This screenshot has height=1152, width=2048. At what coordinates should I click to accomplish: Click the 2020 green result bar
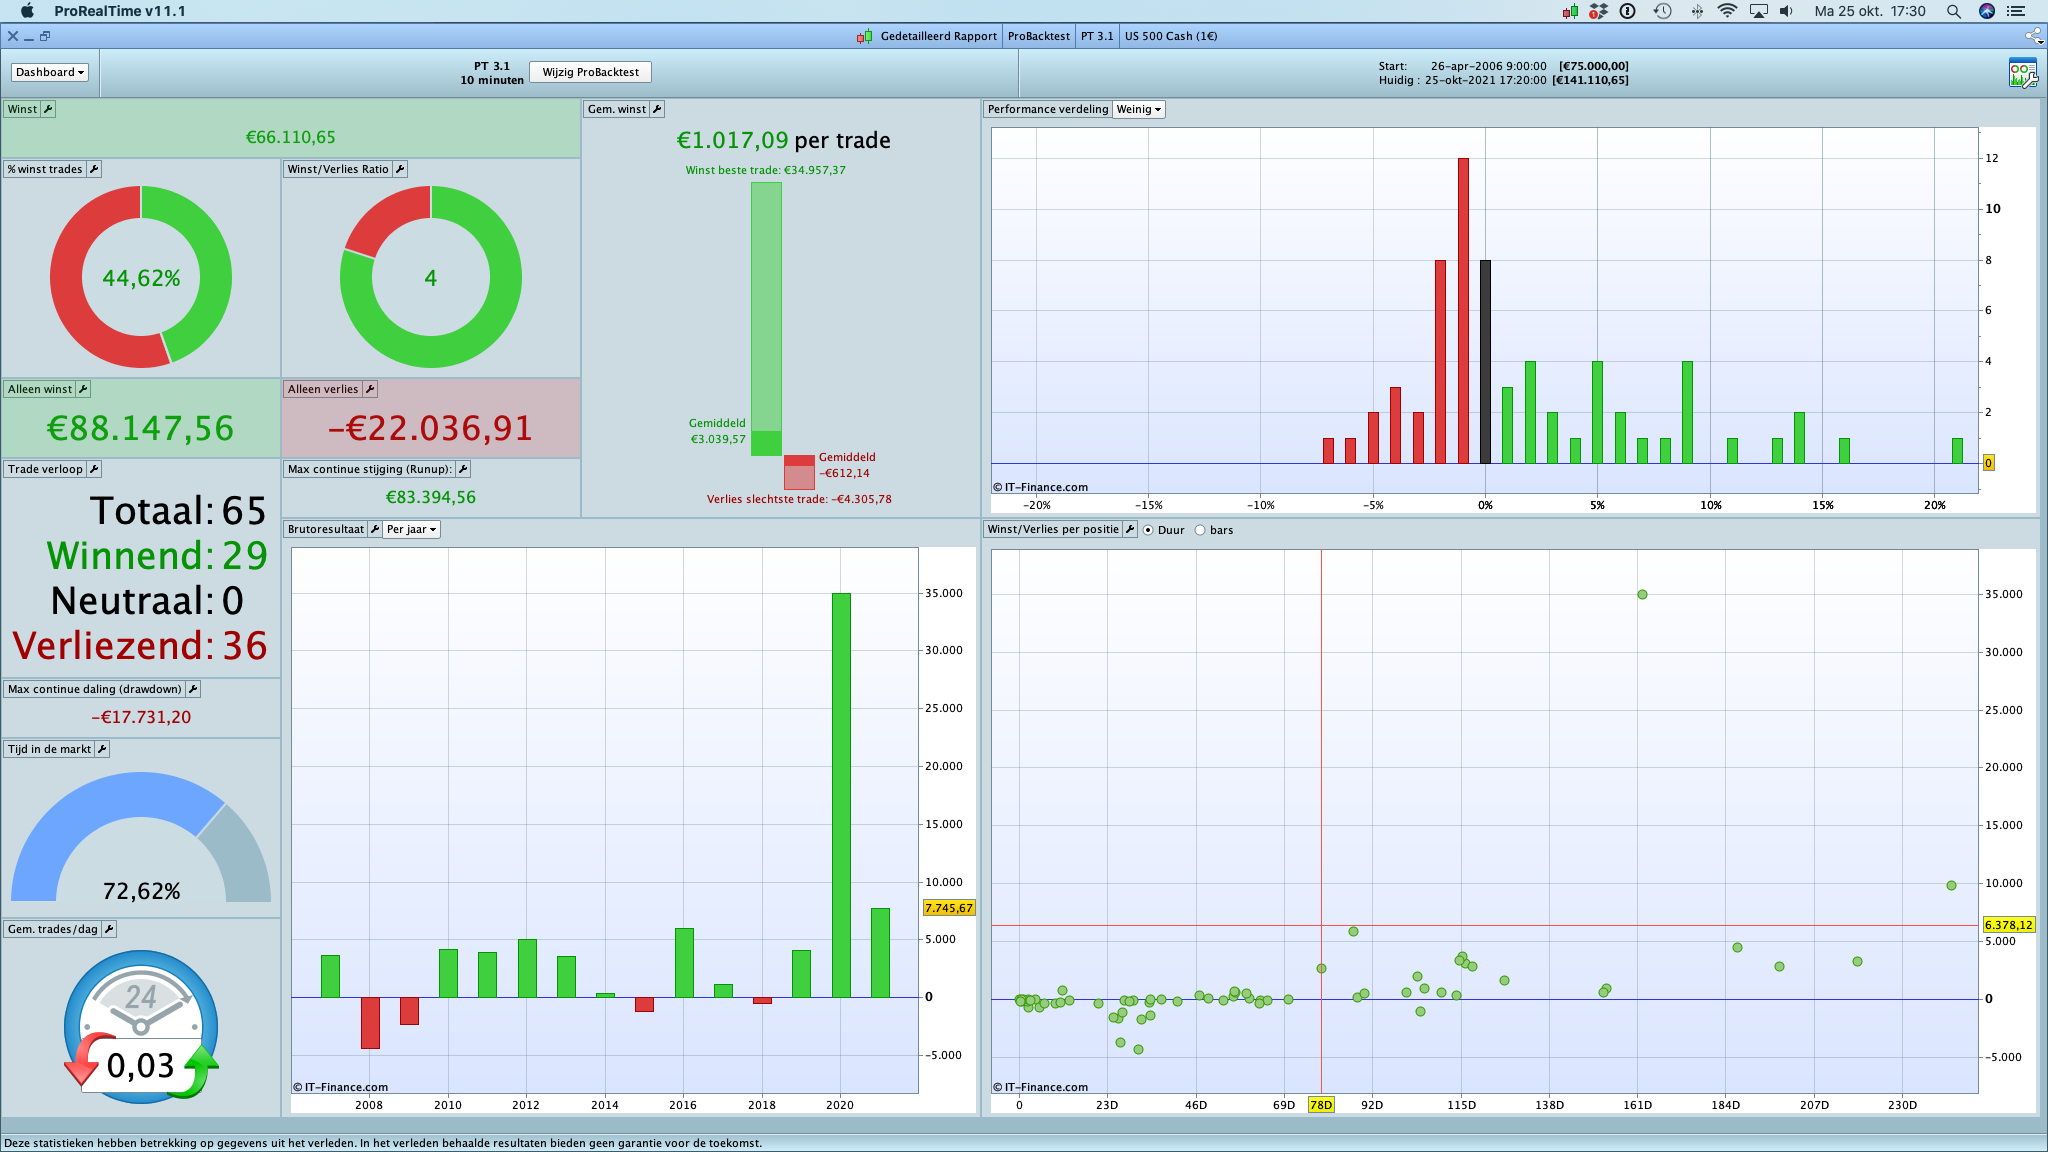841,794
